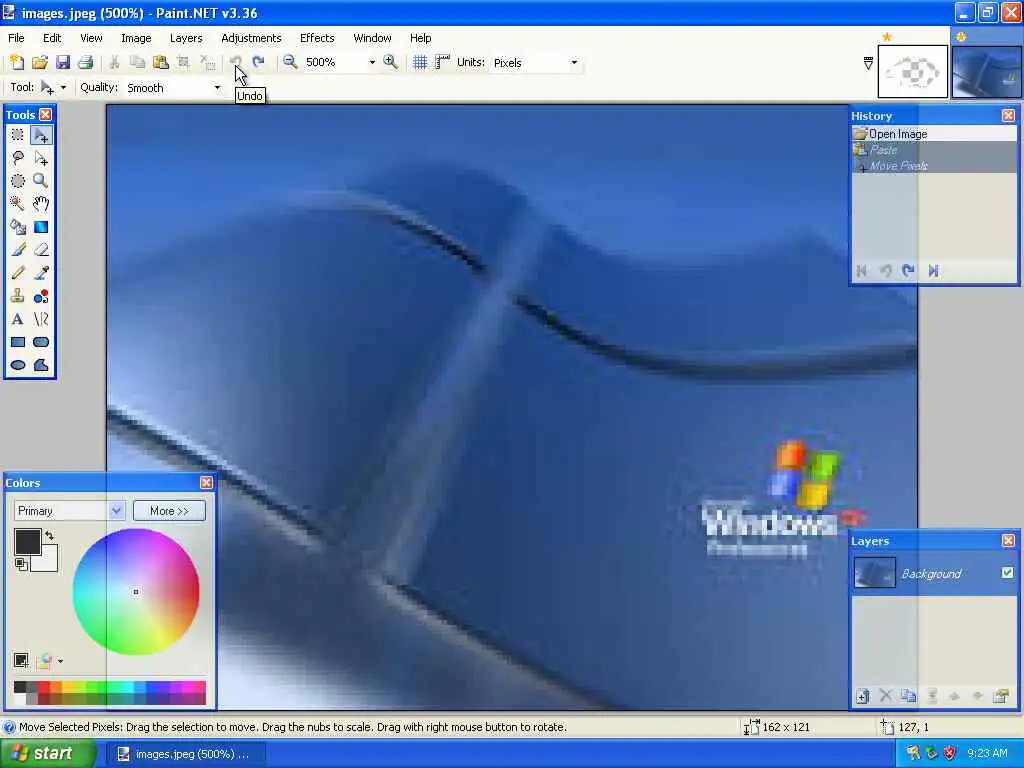Image resolution: width=1024 pixels, height=768 pixels.
Task: Open the image list dropdown arrow
Action: [x=868, y=63]
